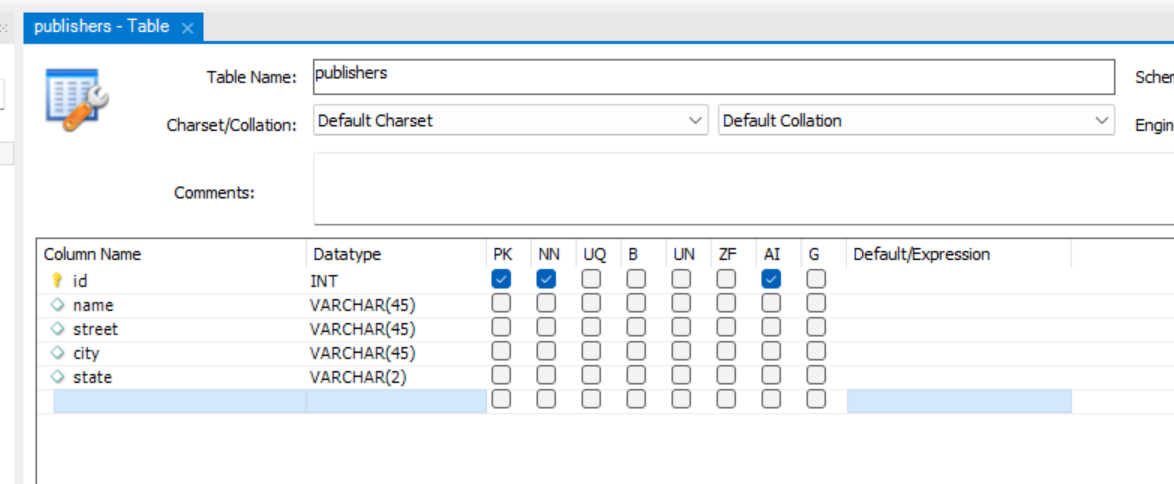Image resolution: width=1174 pixels, height=484 pixels.
Task: Check the UQ box for name column
Action: pyautogui.click(x=592, y=303)
